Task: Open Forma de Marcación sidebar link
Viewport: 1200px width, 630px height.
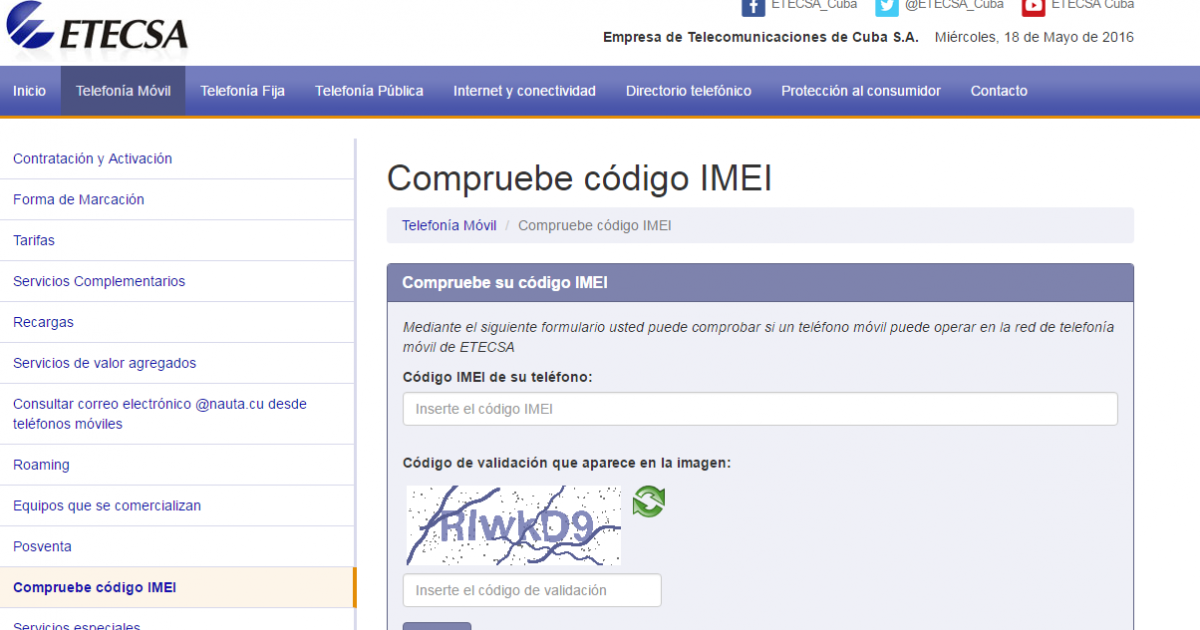Action: [79, 200]
